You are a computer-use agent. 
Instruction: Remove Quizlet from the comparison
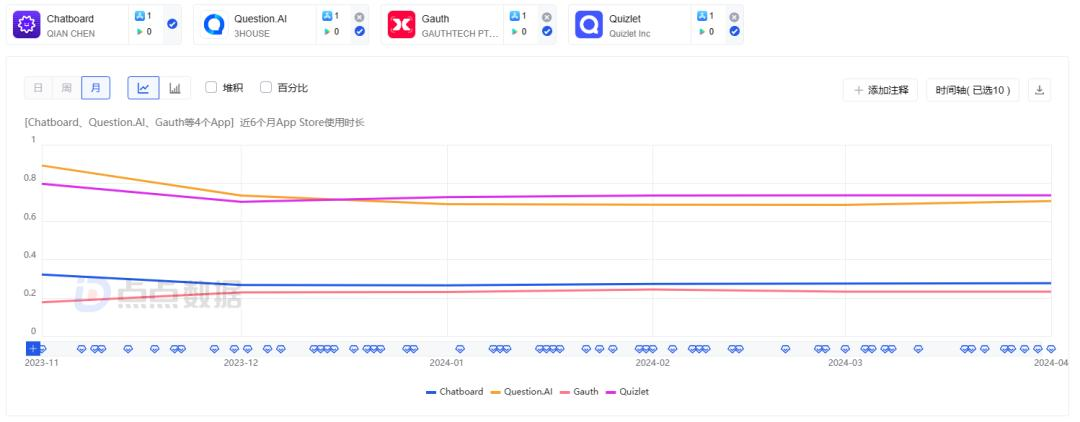[734, 17]
